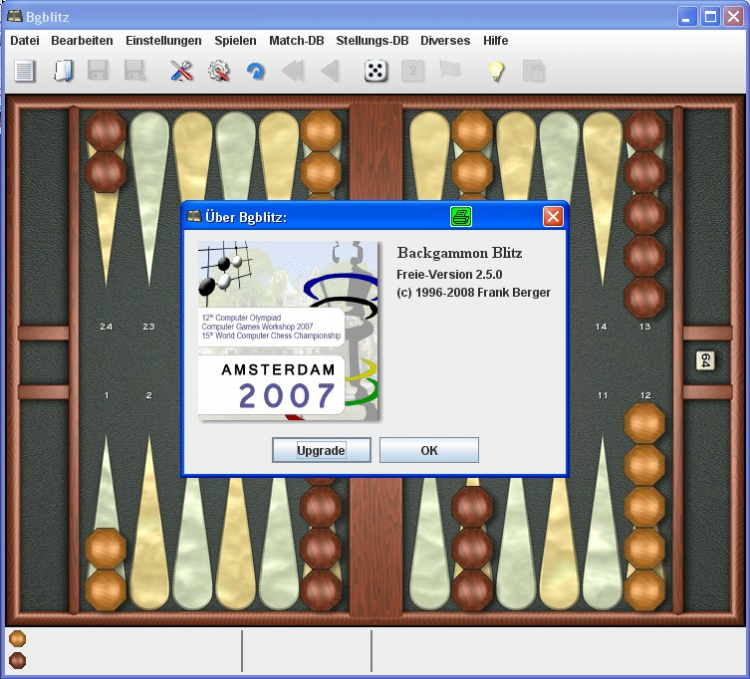Roll the dice with the toolbar icon
This screenshot has width=750, height=679.
[x=376, y=71]
